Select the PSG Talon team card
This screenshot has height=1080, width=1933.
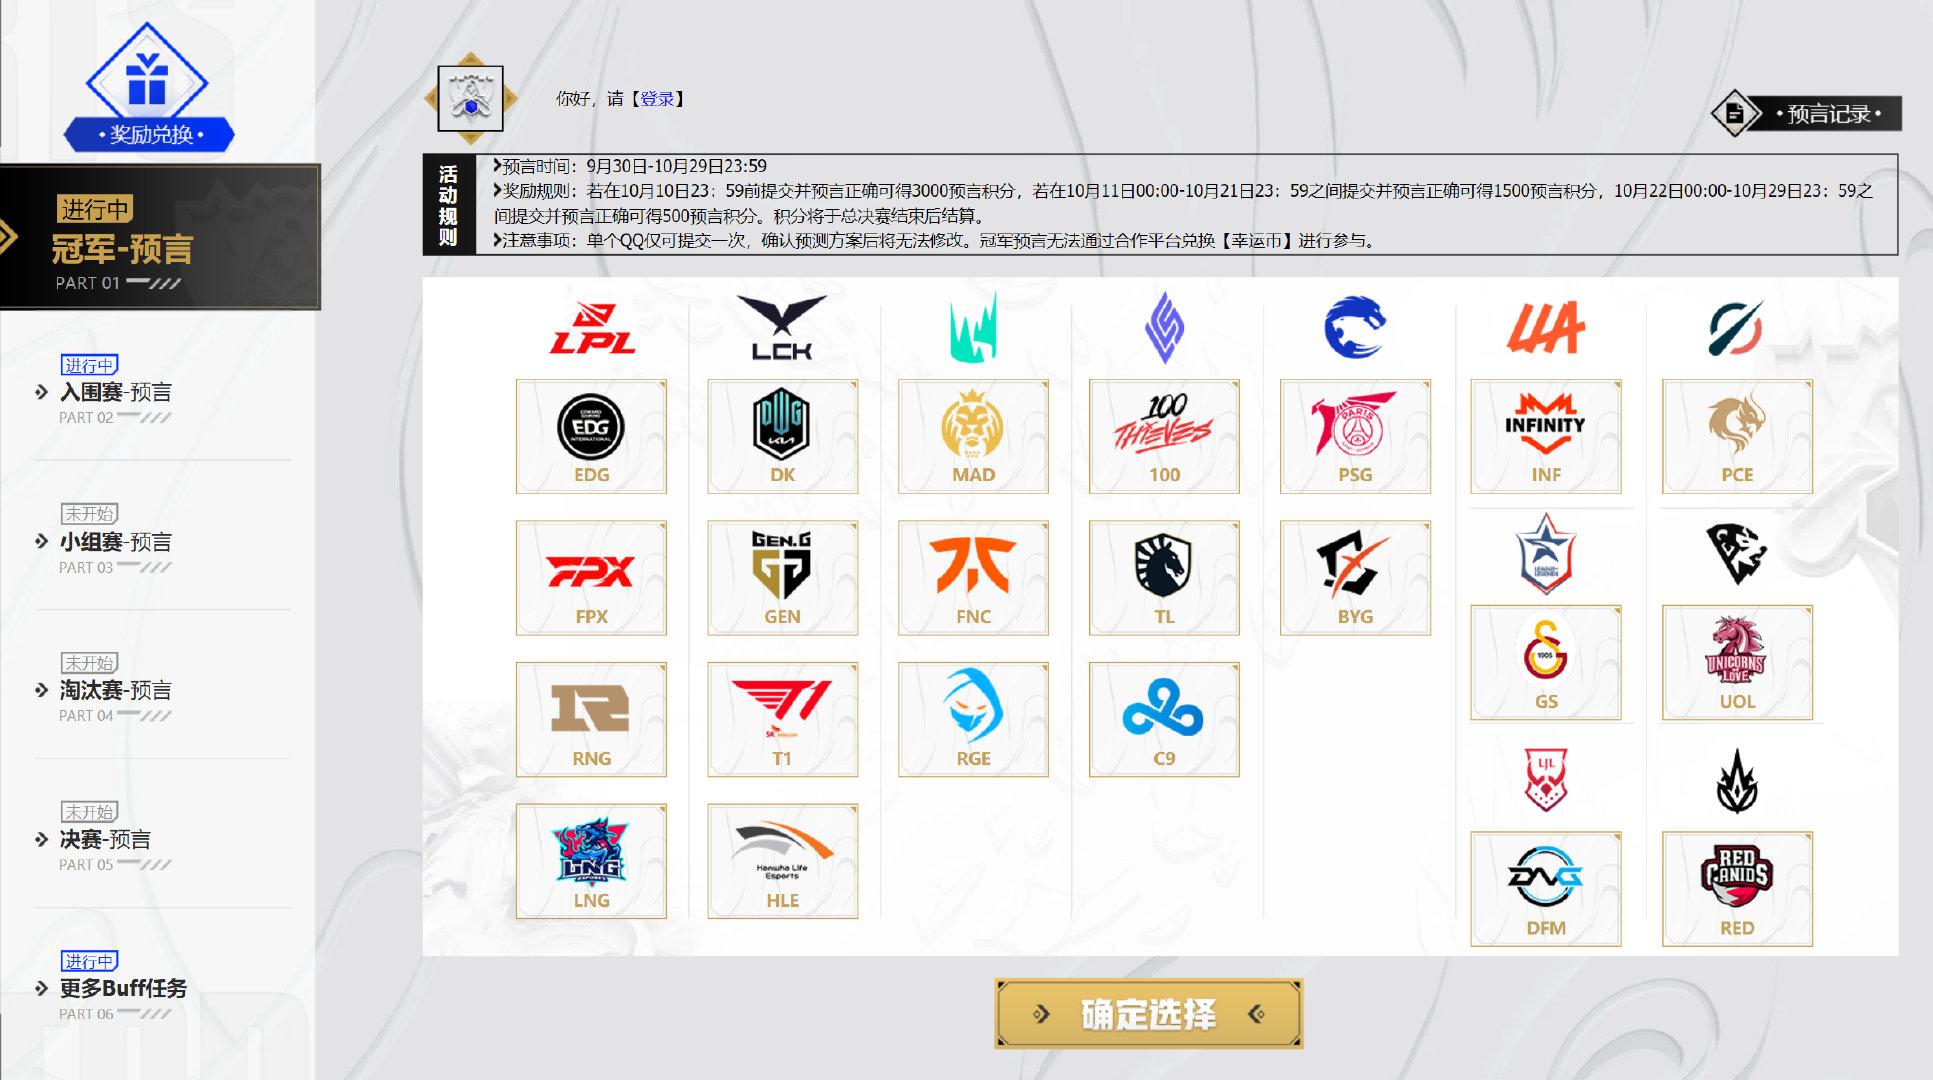click(1355, 436)
